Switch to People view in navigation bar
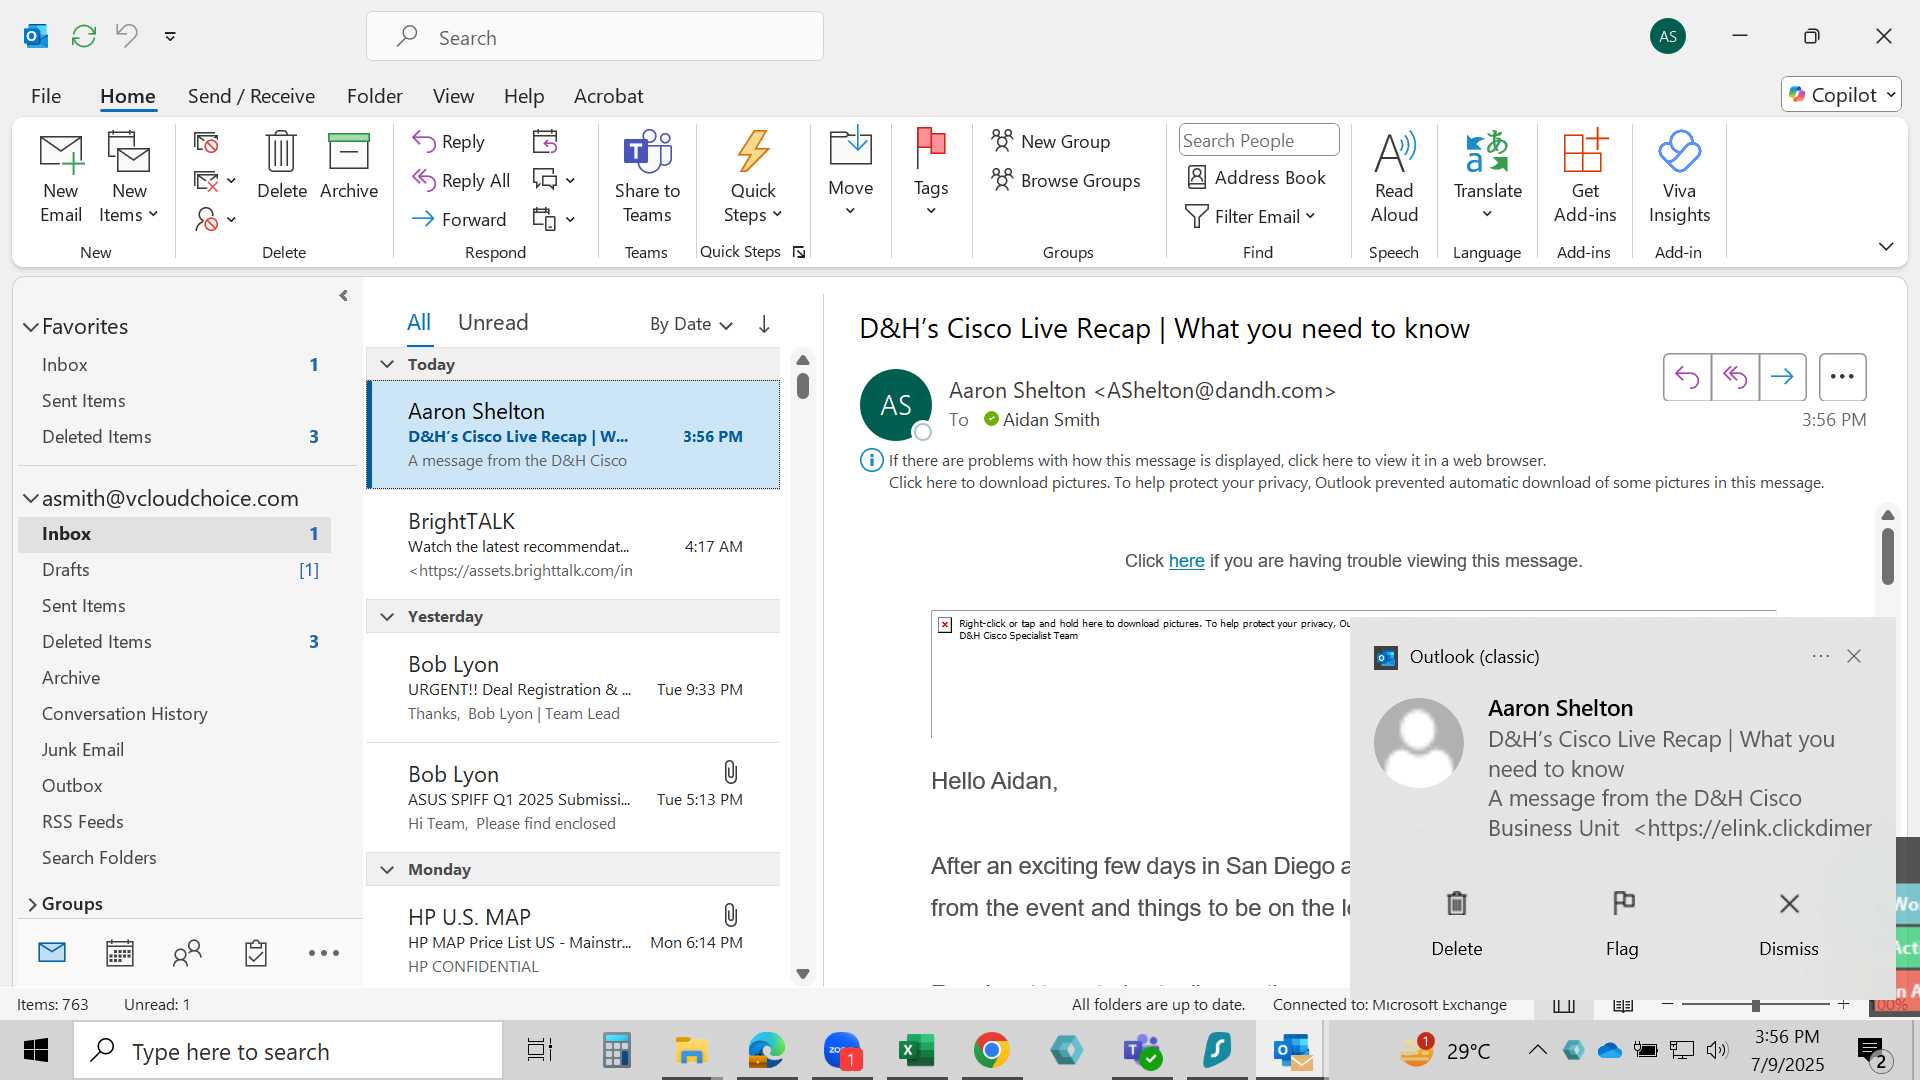Image resolution: width=1920 pixels, height=1080 pixels. 187,953
